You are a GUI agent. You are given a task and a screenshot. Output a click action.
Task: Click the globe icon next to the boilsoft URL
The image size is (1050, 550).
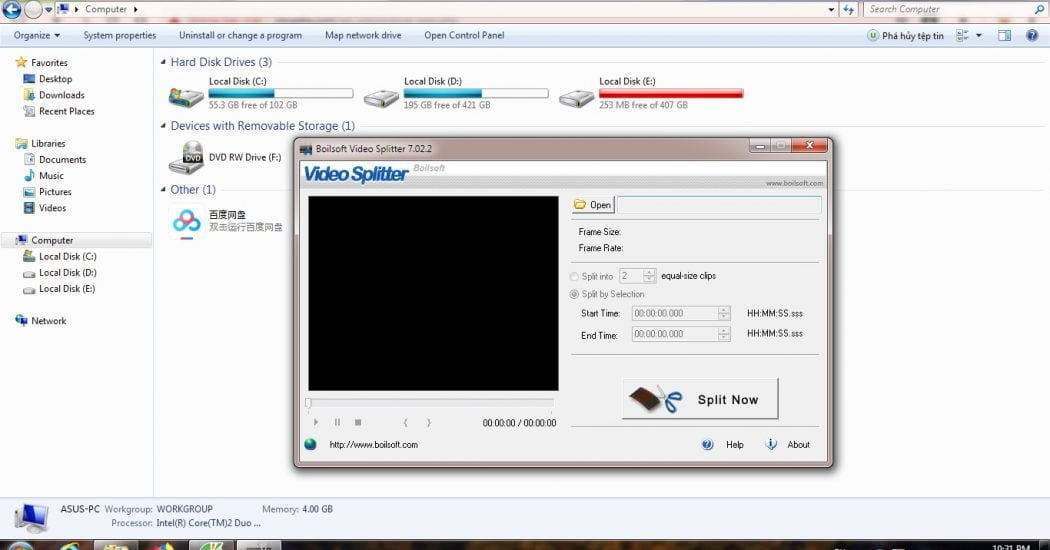[311, 444]
